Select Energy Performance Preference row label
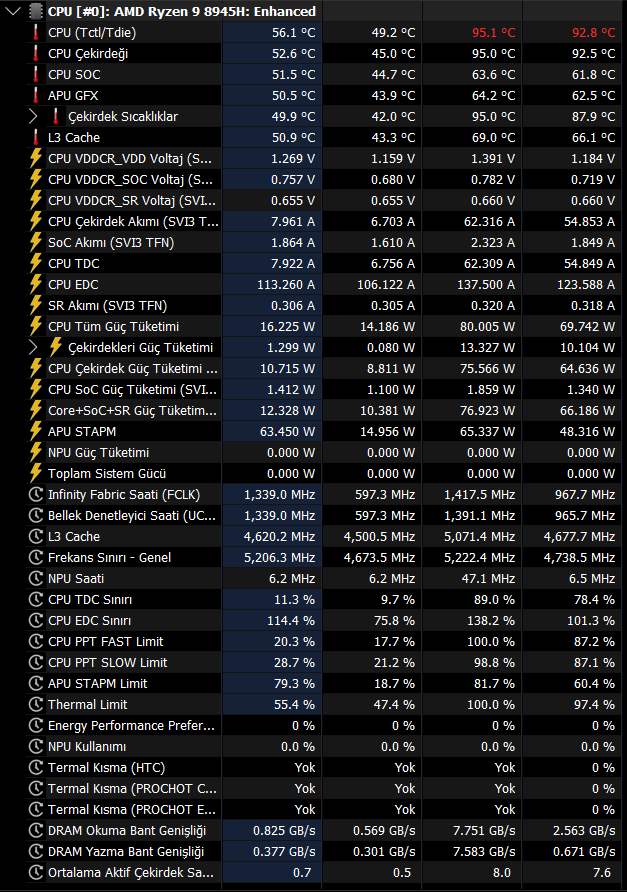The height and width of the screenshot is (892, 627). [131, 726]
